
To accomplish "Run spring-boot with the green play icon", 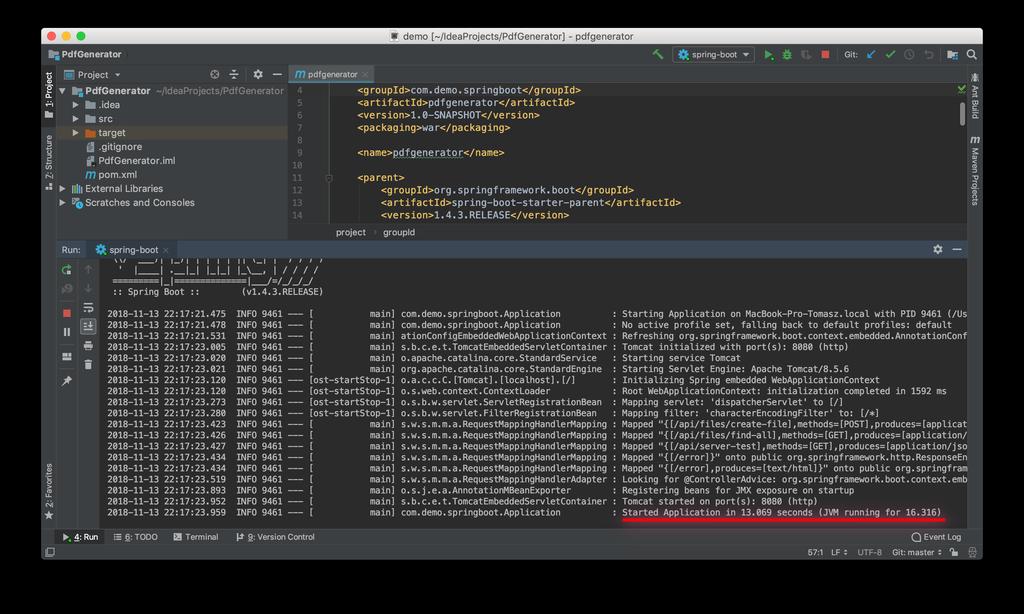I will [769, 55].
